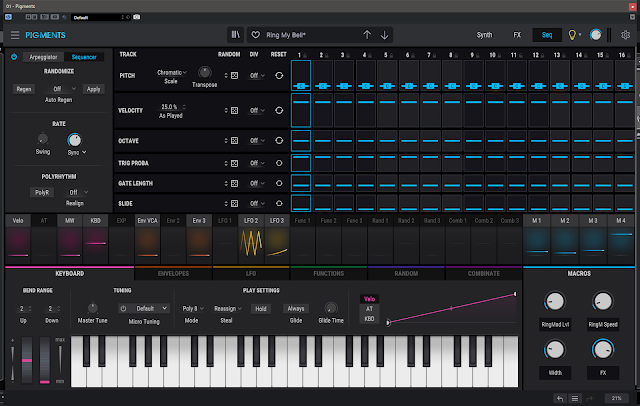Open the Reassign Steal dropdown
Viewport: 640px width, 406px height.
point(228,308)
